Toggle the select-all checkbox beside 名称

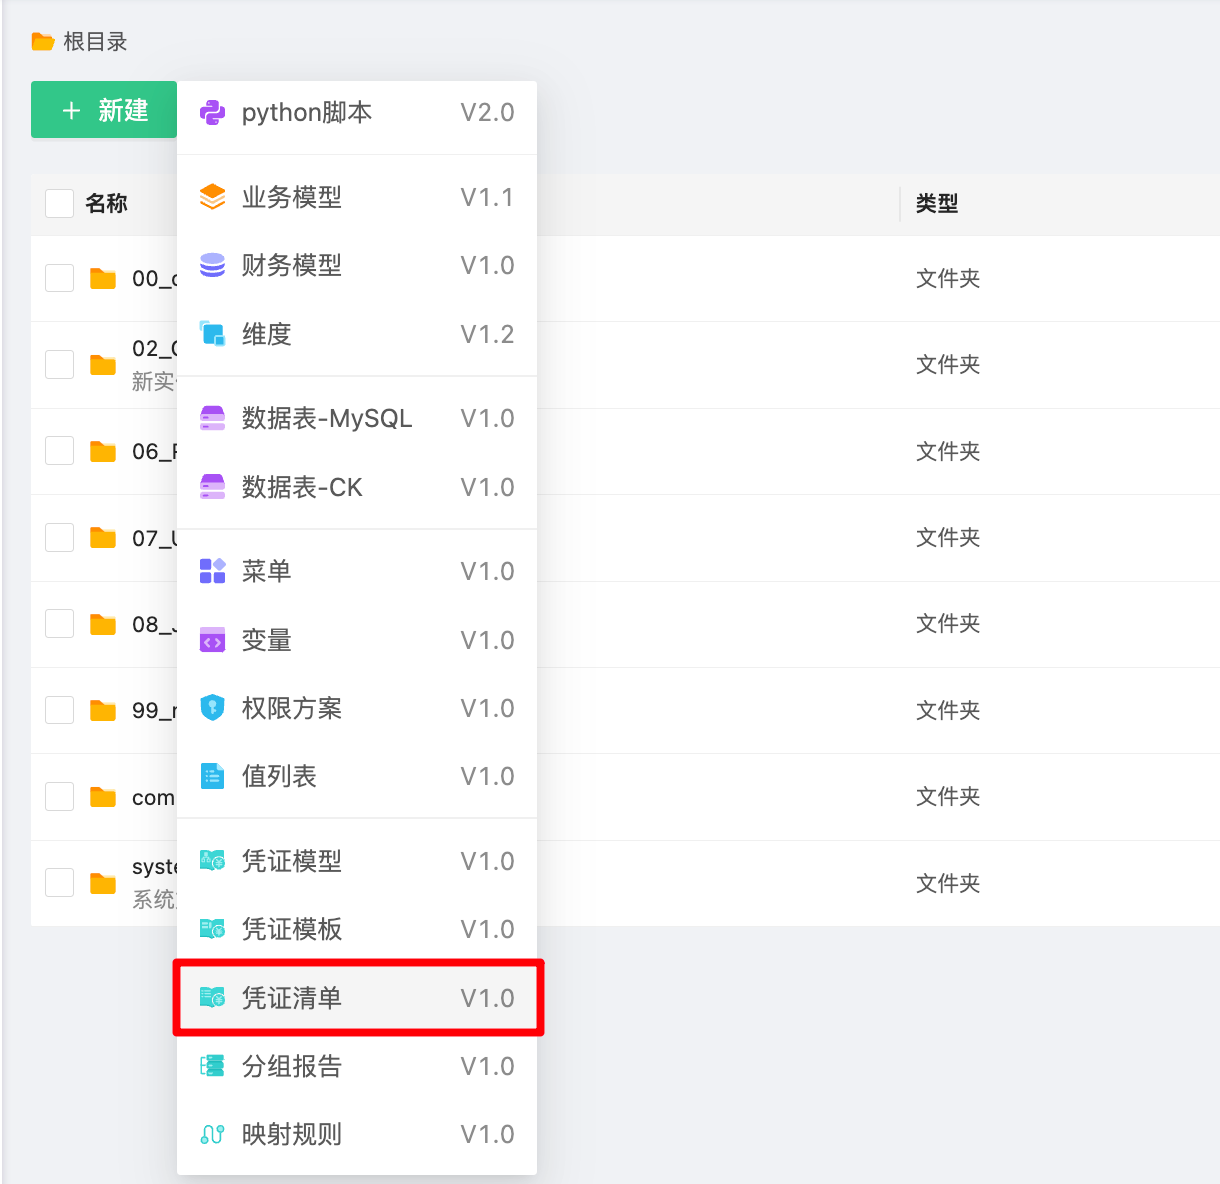click(60, 203)
